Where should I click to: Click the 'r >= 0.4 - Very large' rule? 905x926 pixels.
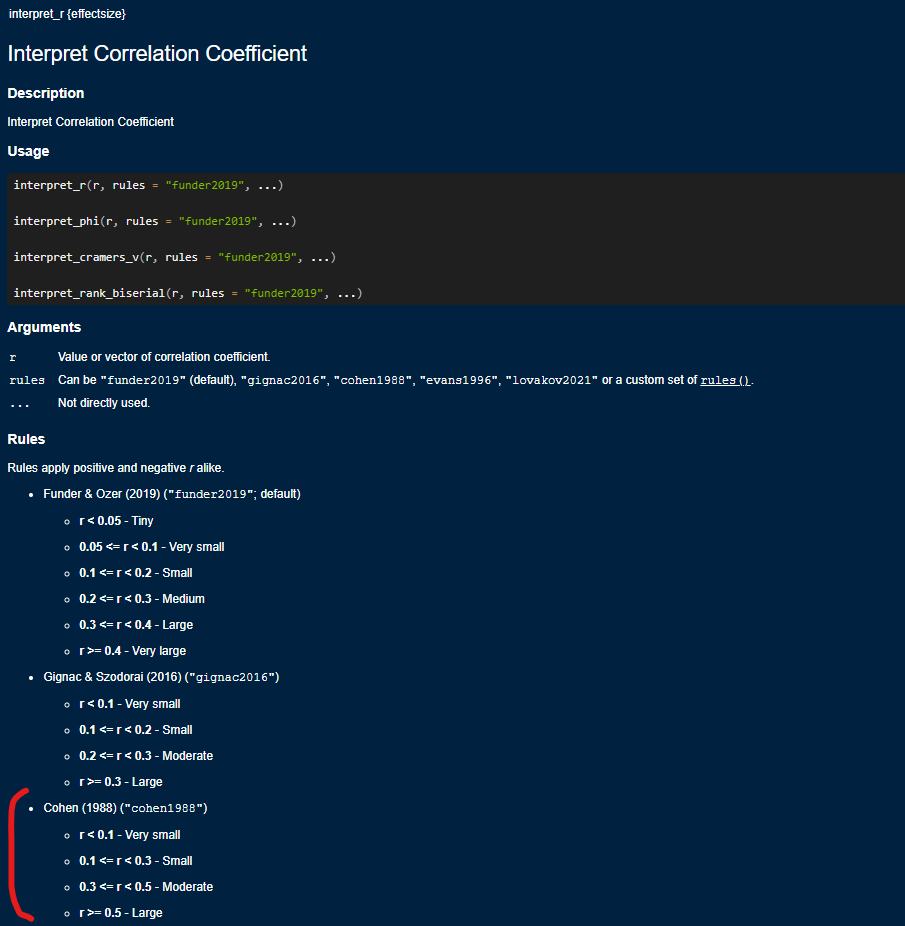coord(134,651)
